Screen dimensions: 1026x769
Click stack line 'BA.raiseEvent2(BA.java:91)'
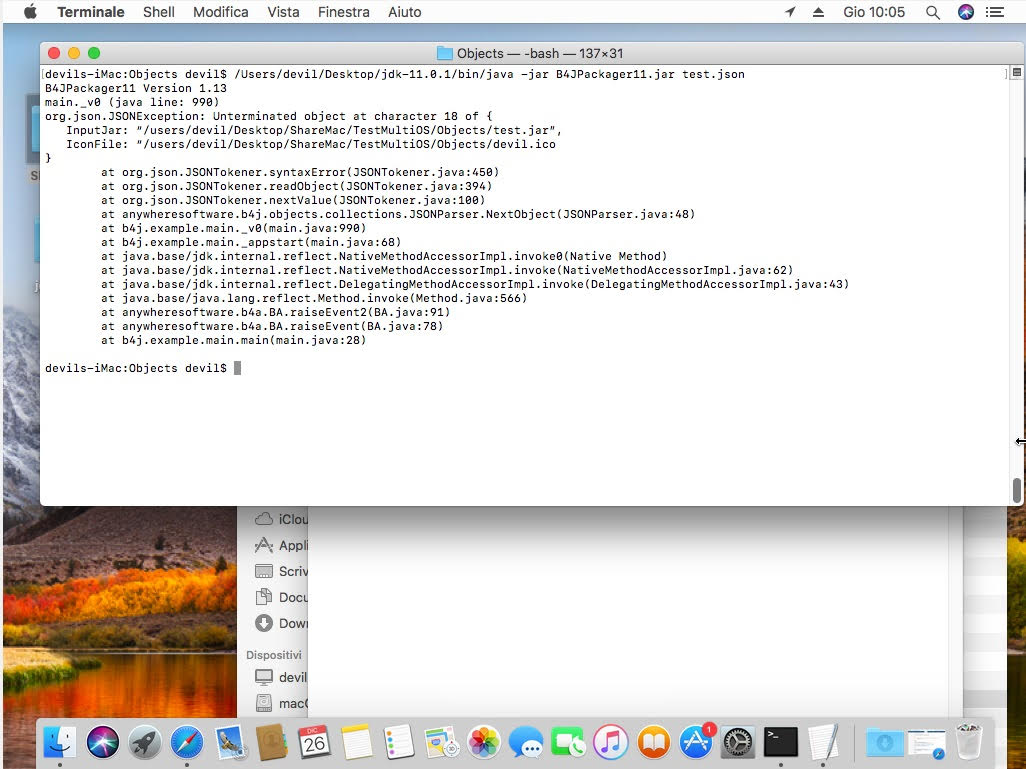point(275,312)
